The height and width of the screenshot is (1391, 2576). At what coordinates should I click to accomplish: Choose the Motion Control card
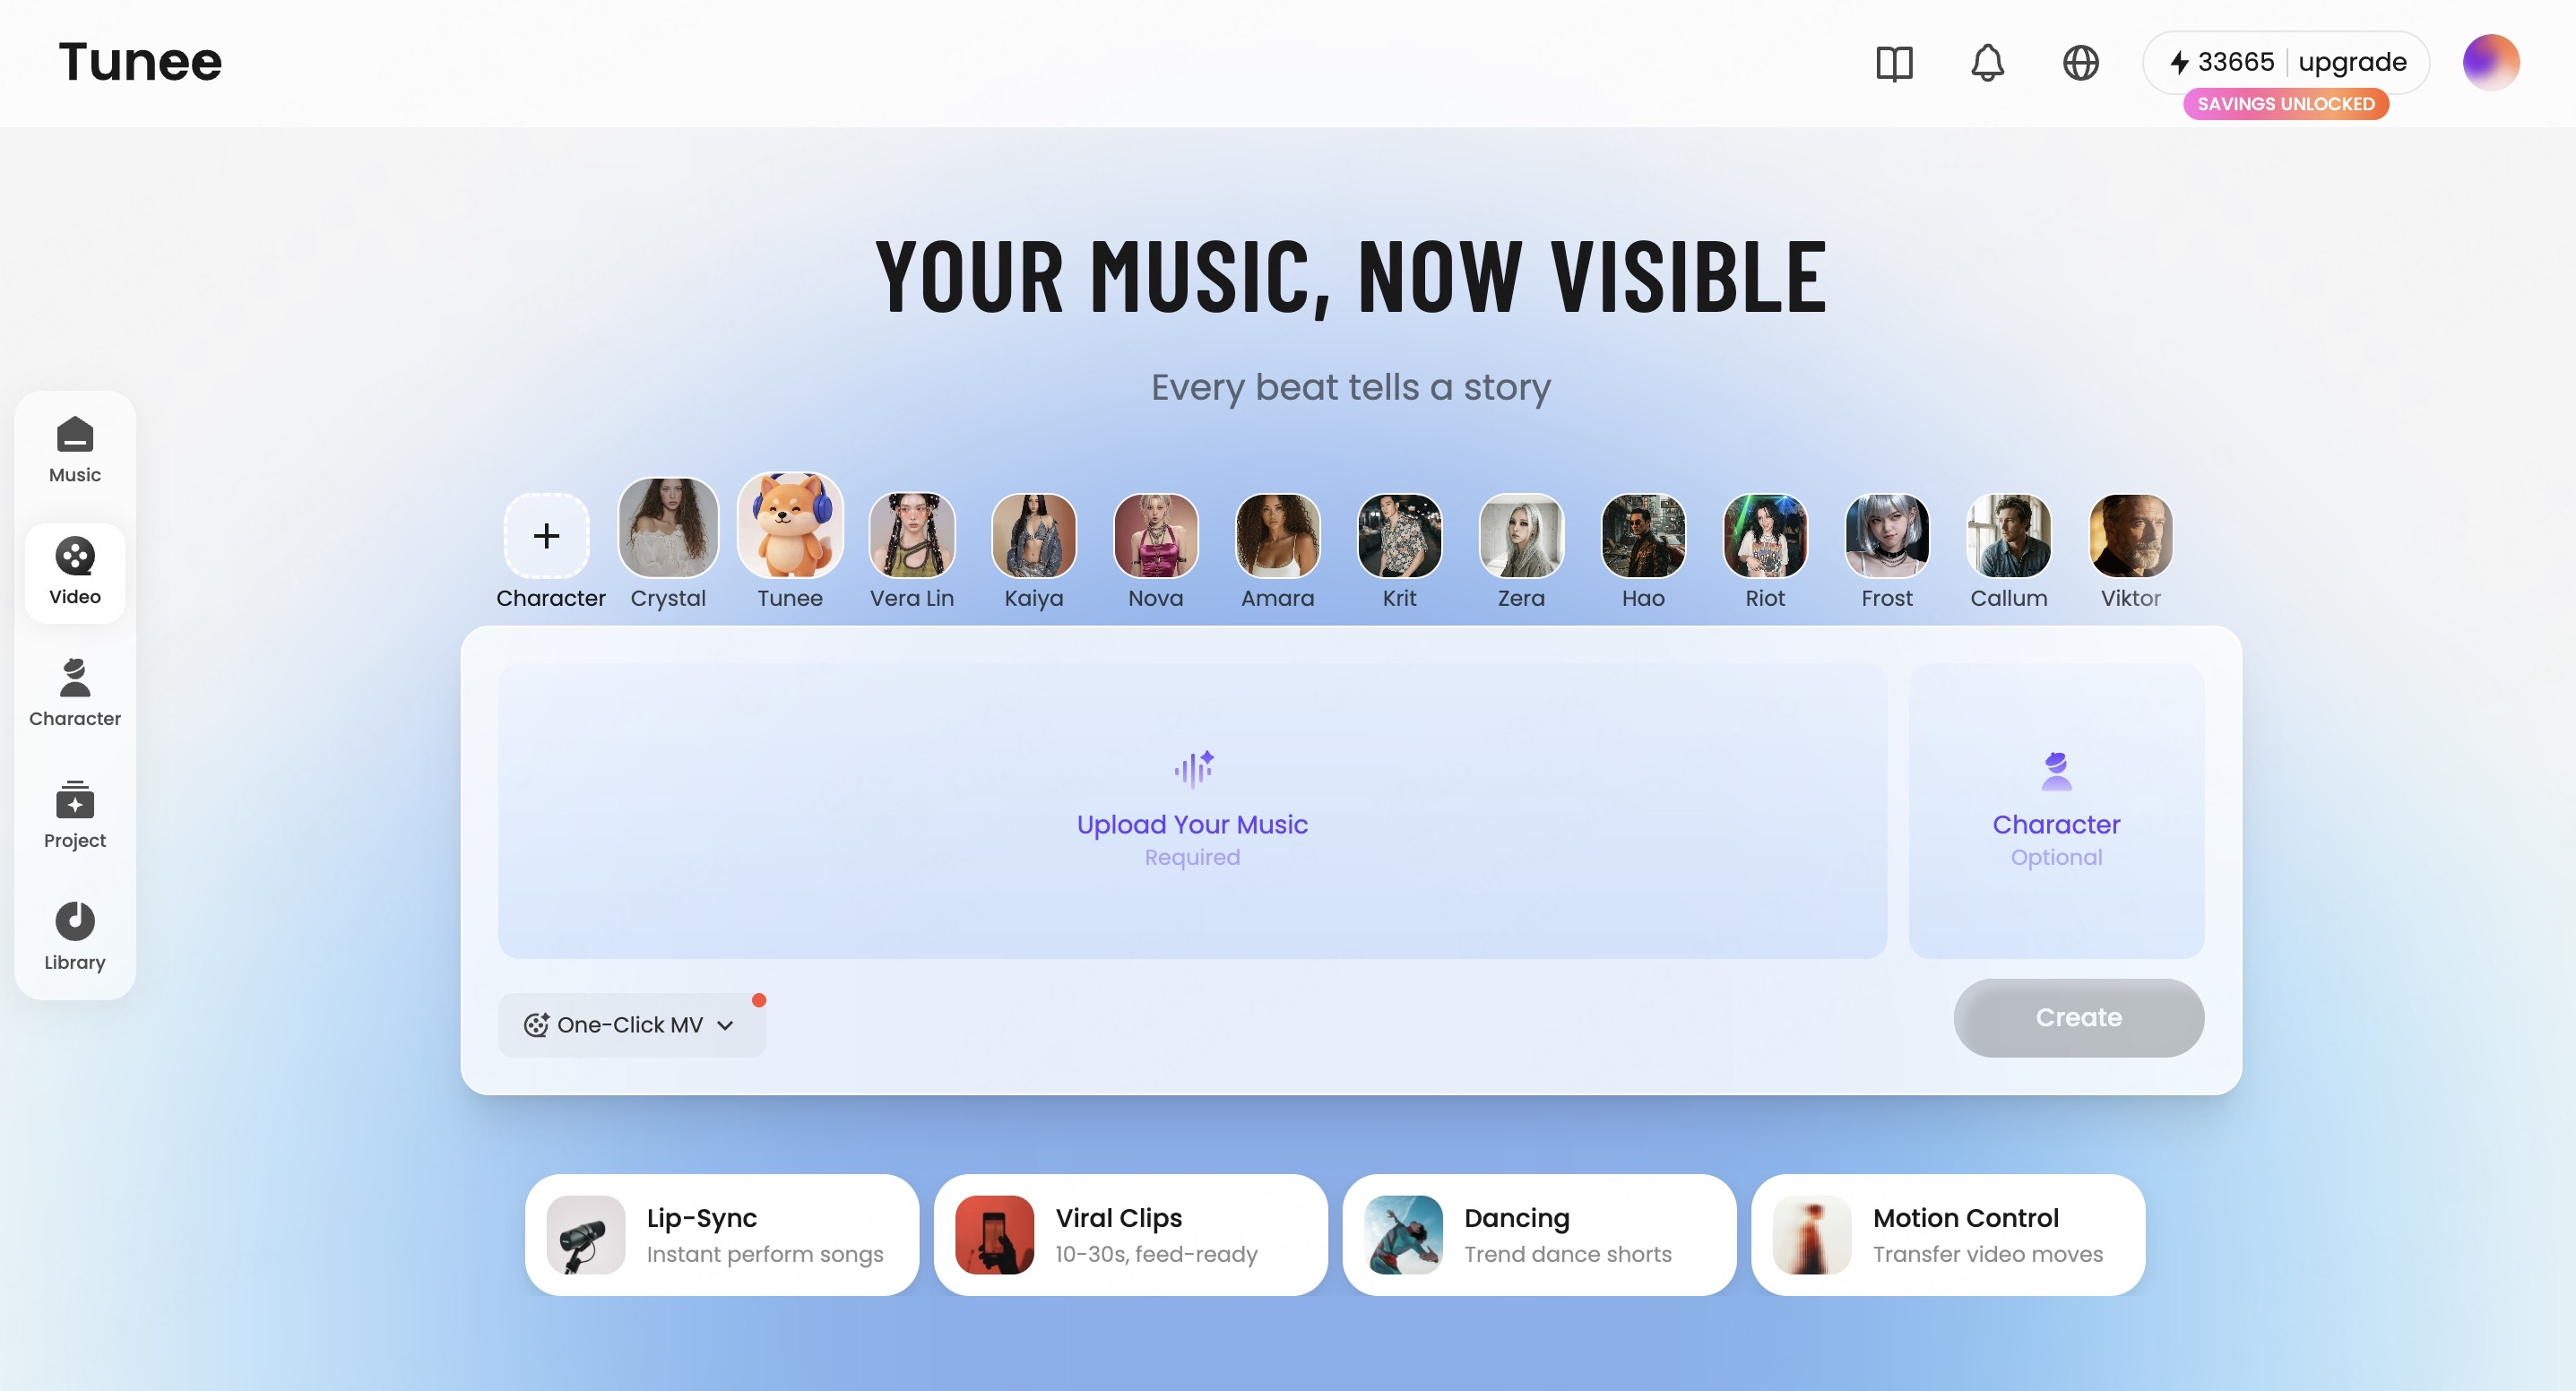pyautogui.click(x=1947, y=1235)
